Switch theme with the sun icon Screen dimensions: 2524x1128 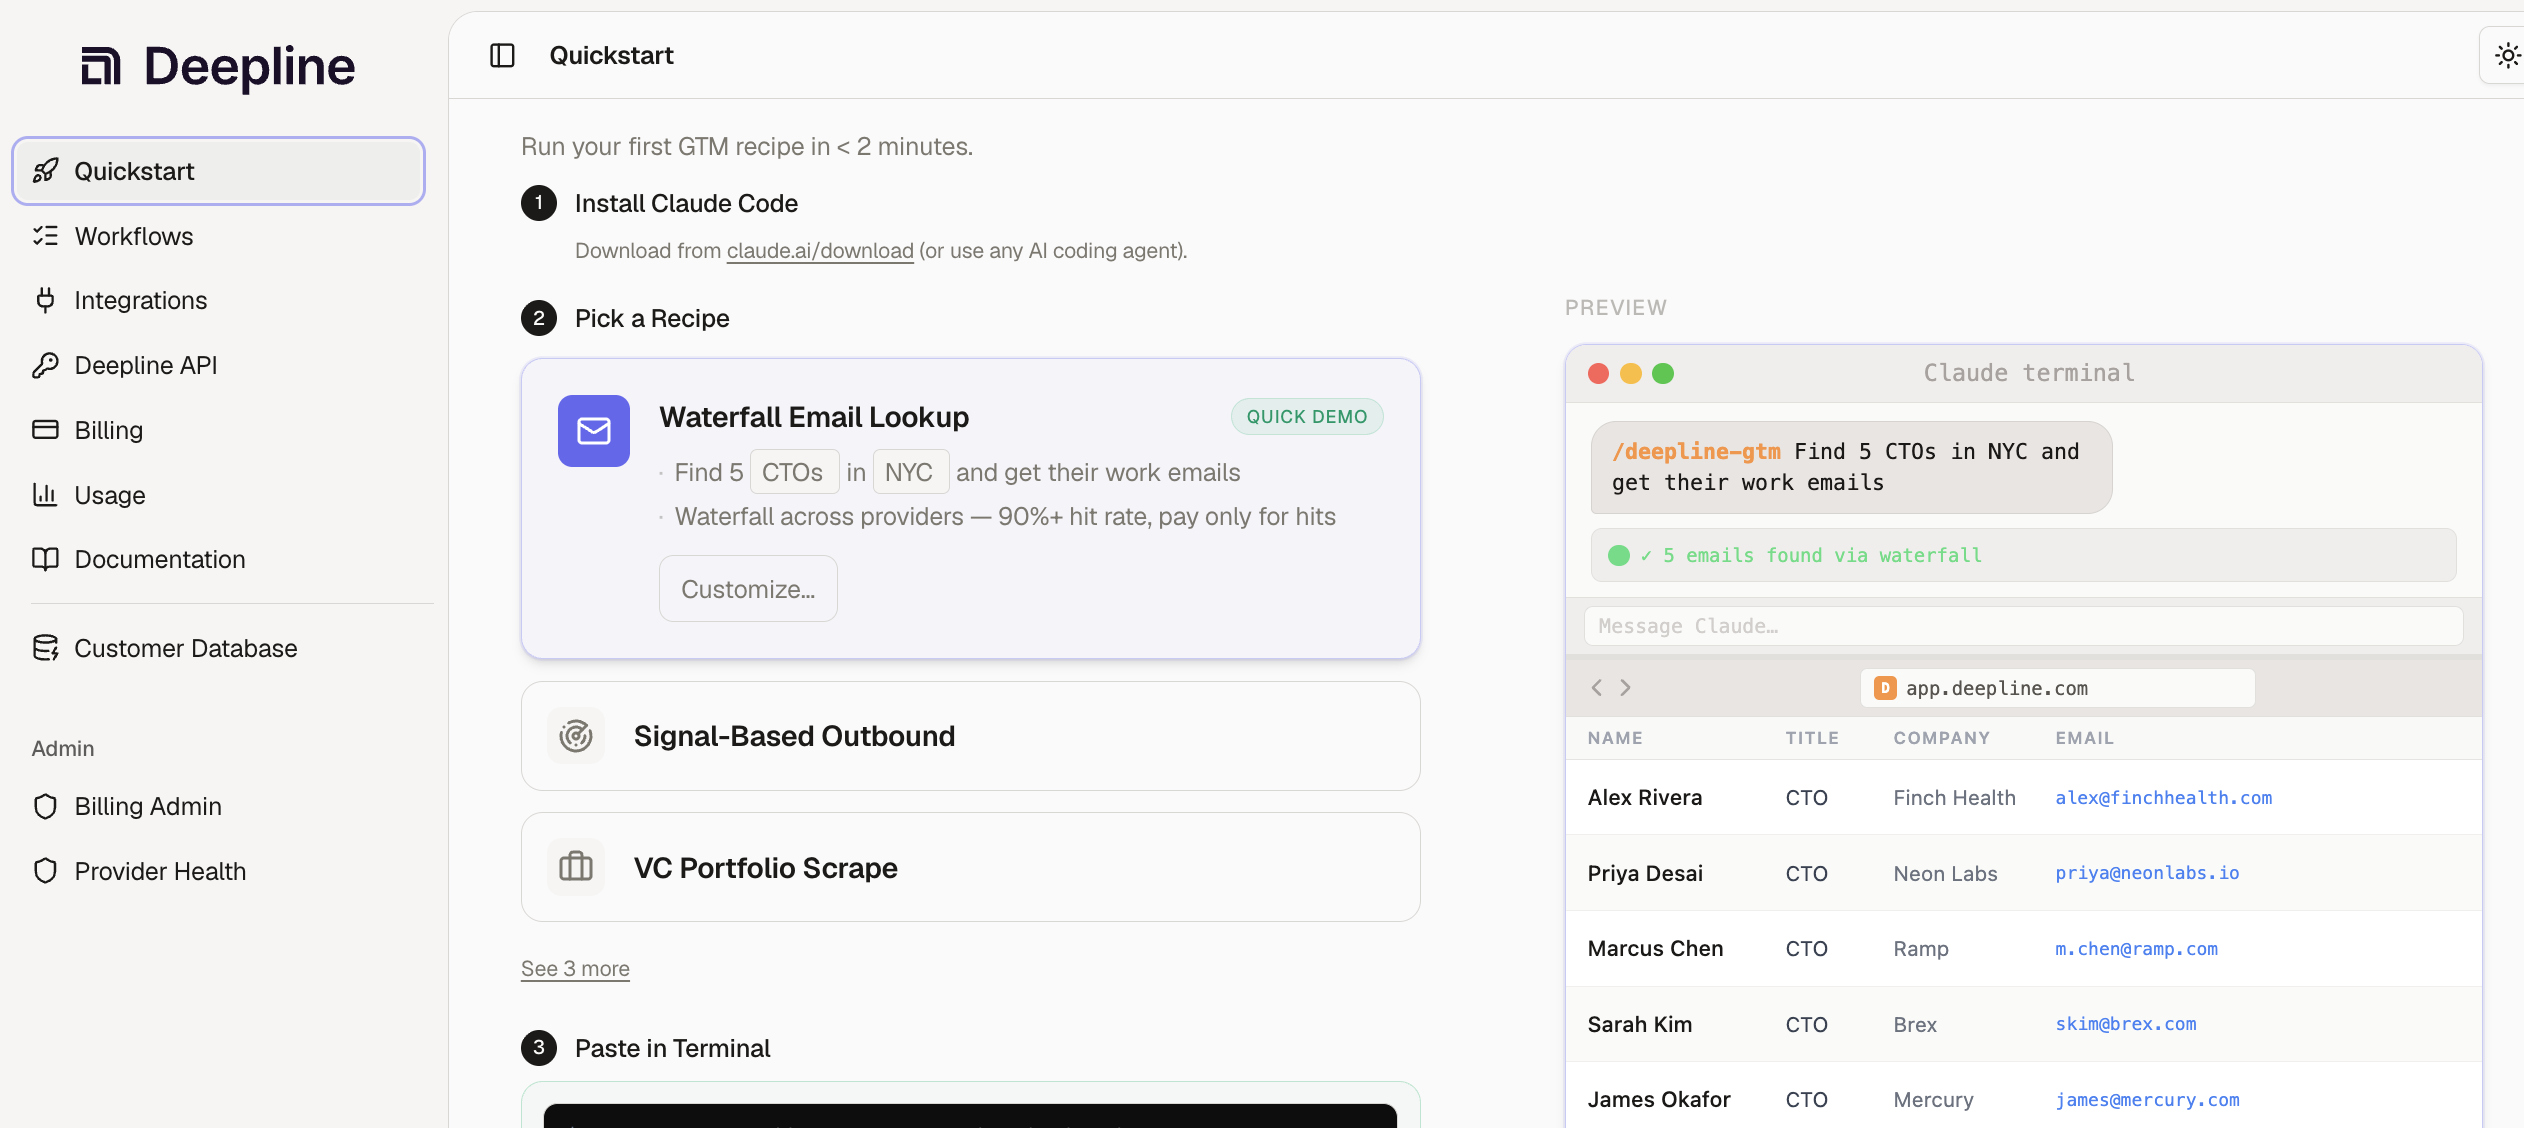(2507, 55)
